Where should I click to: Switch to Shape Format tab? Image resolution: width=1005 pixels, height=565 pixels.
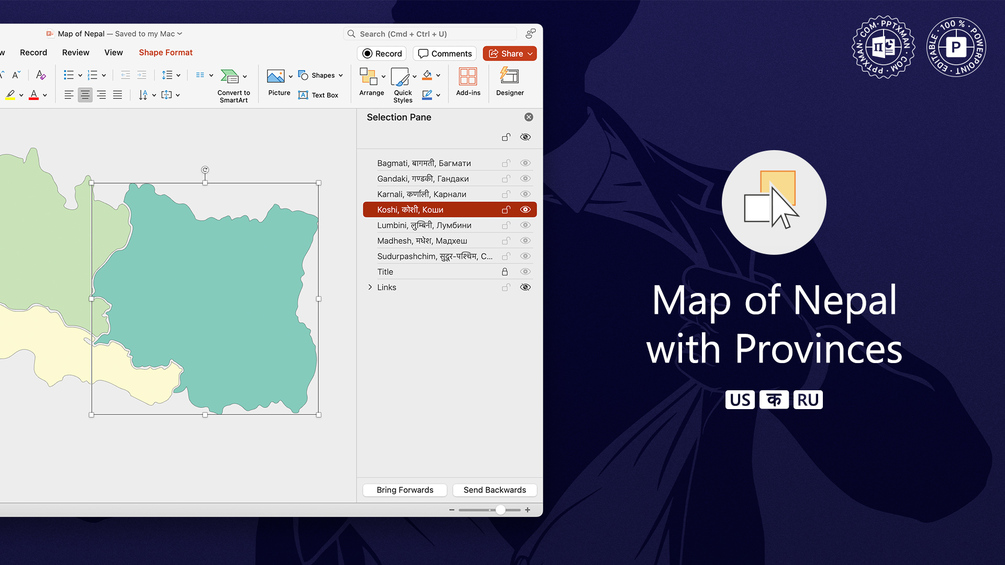tap(165, 53)
